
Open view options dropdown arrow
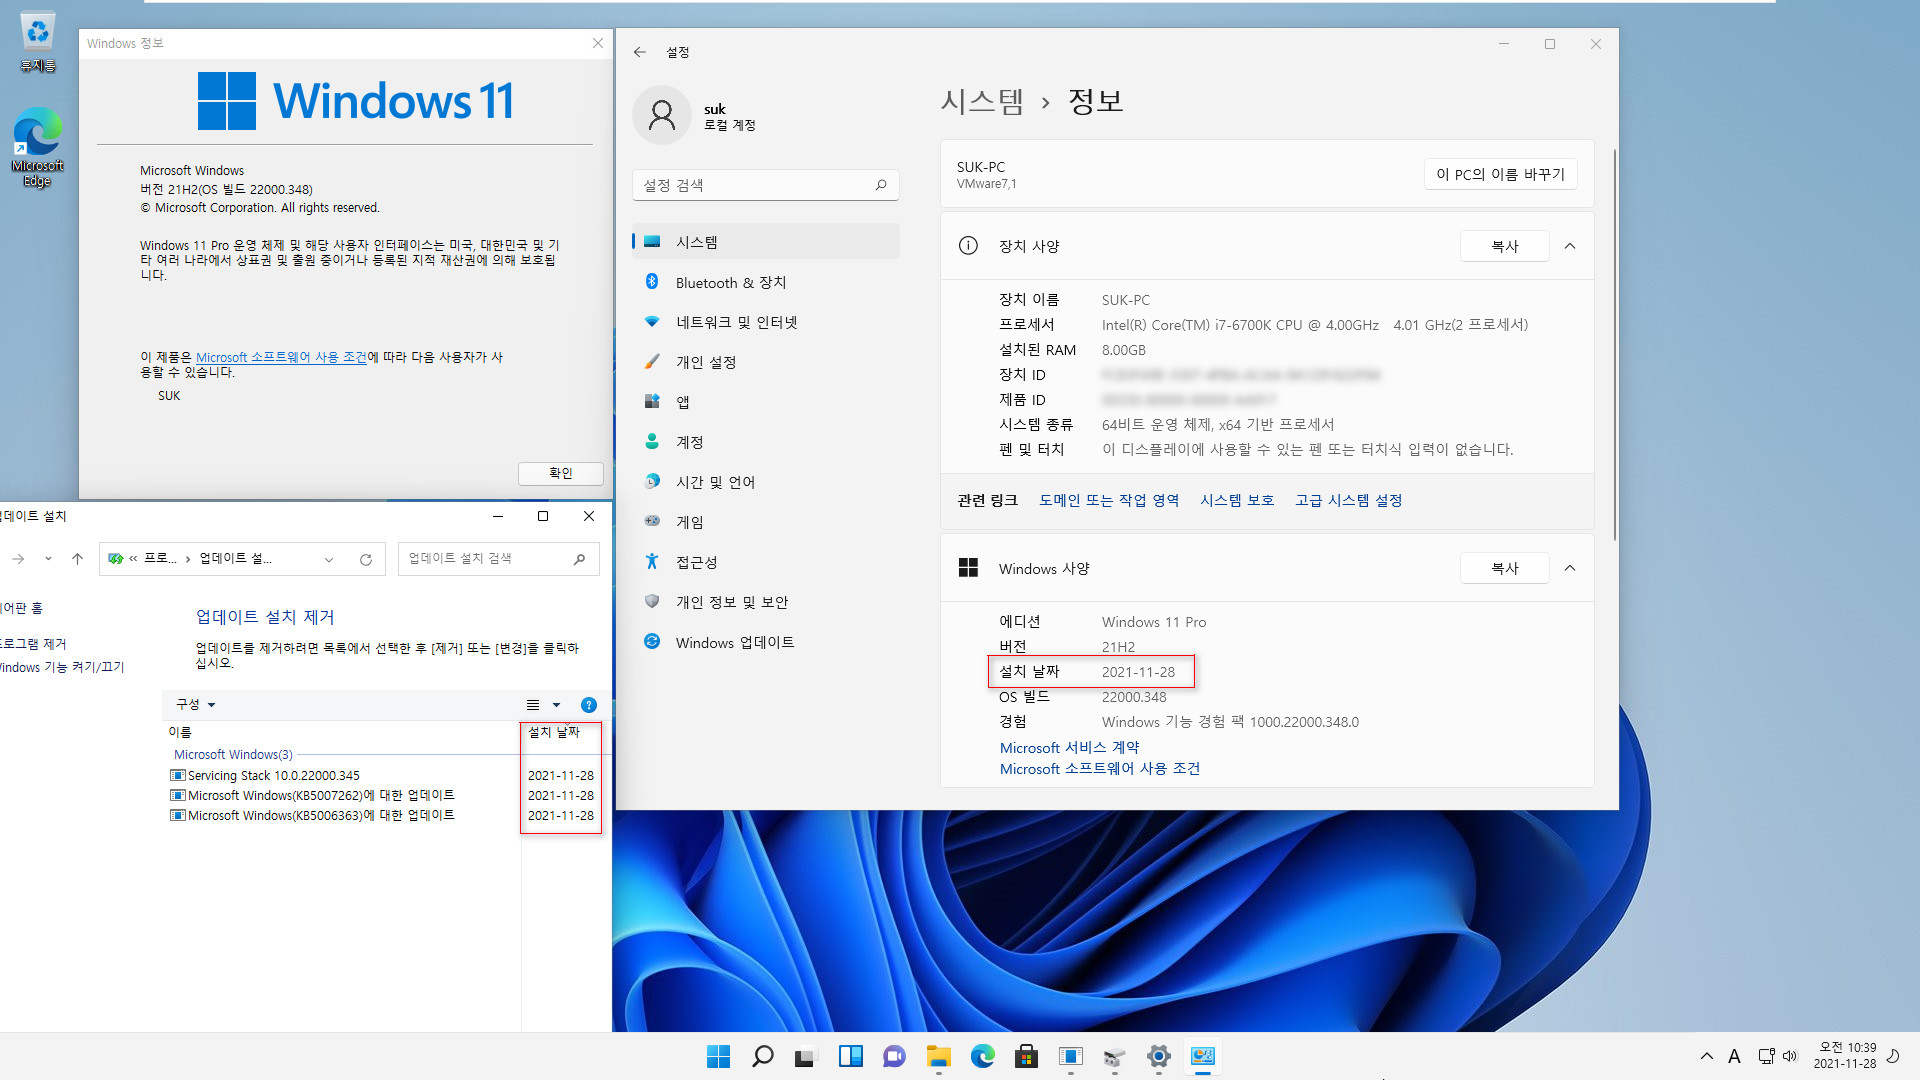click(x=557, y=705)
